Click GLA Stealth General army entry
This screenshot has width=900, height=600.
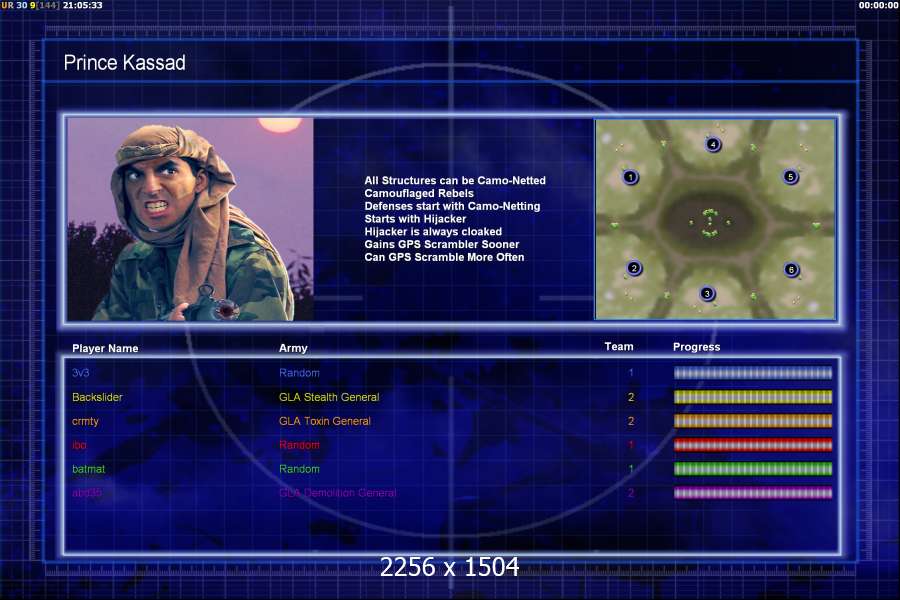[x=329, y=397]
